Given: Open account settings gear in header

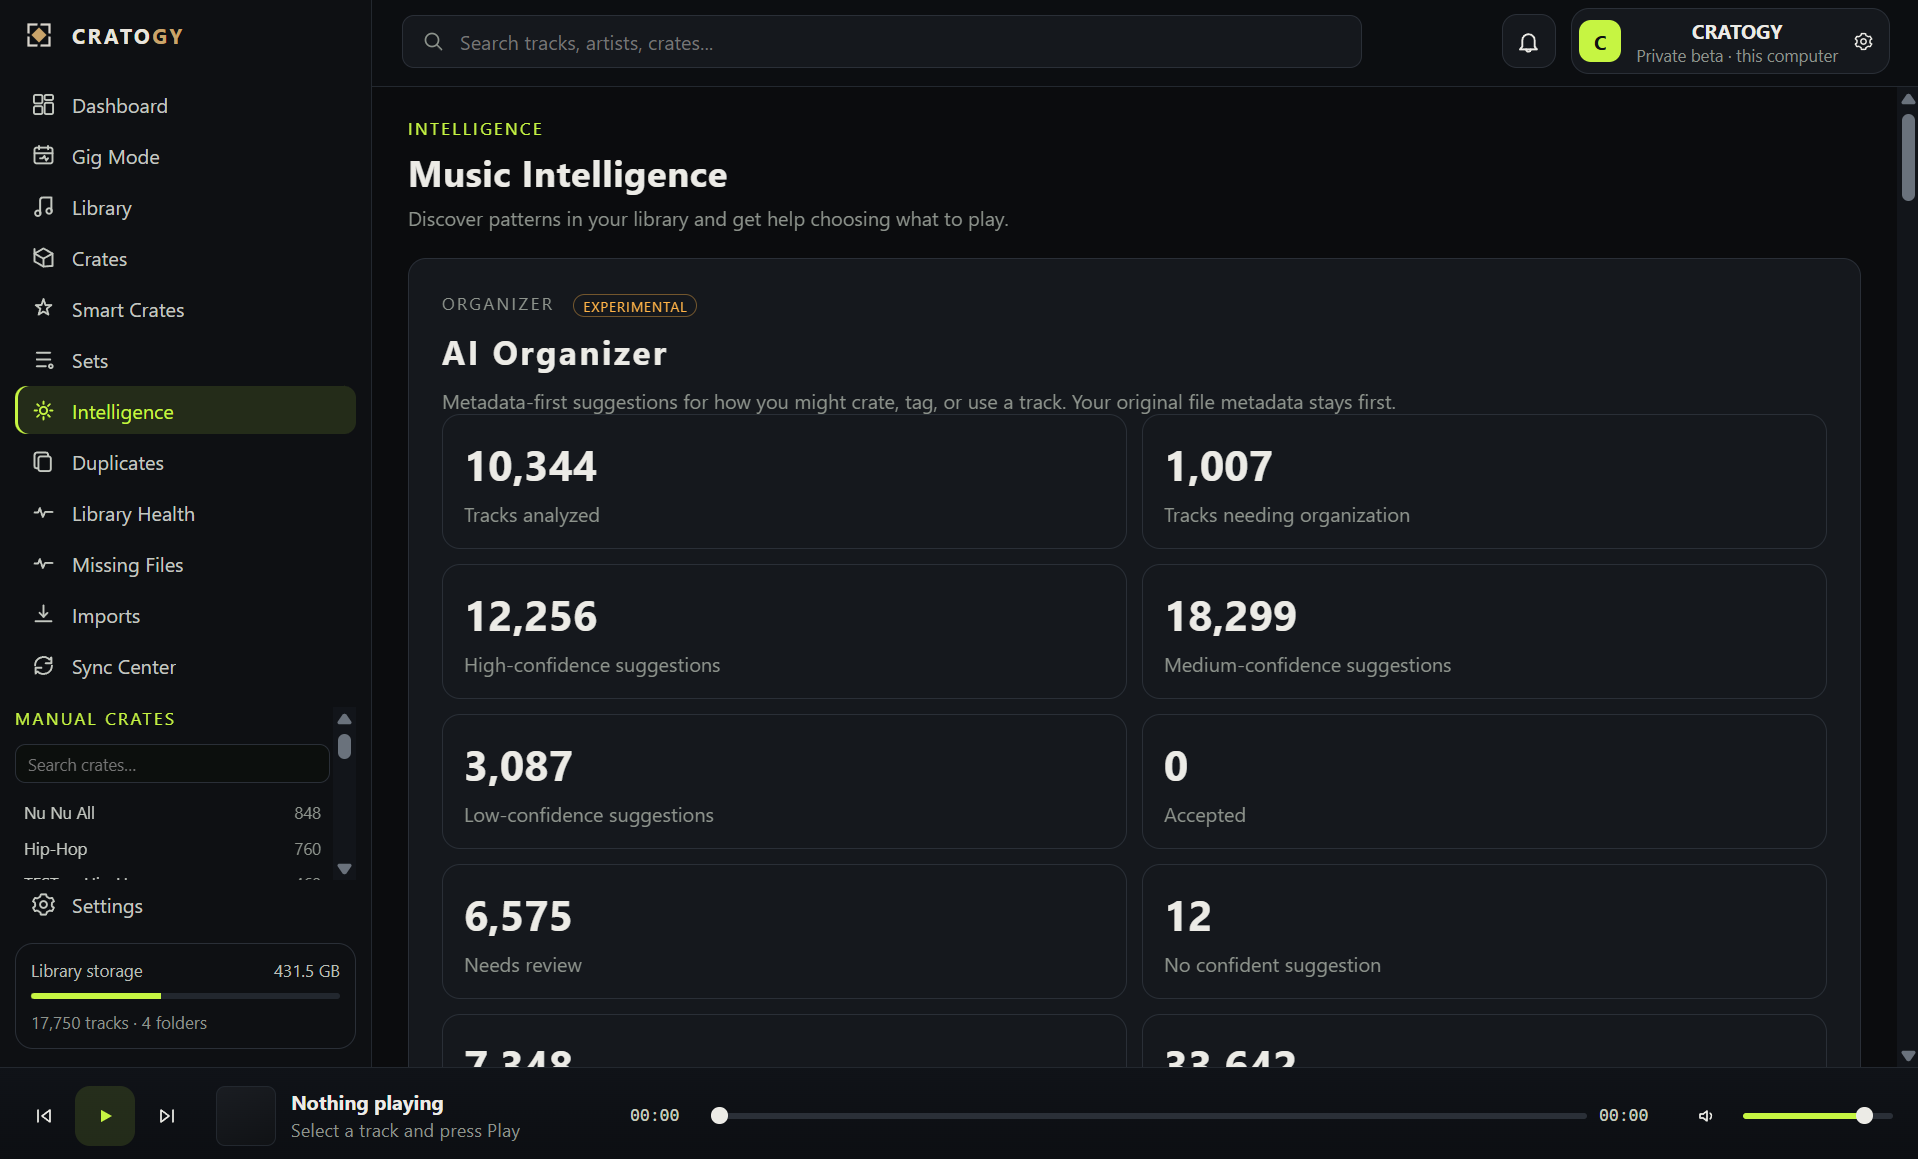Looking at the screenshot, I should (x=1863, y=42).
